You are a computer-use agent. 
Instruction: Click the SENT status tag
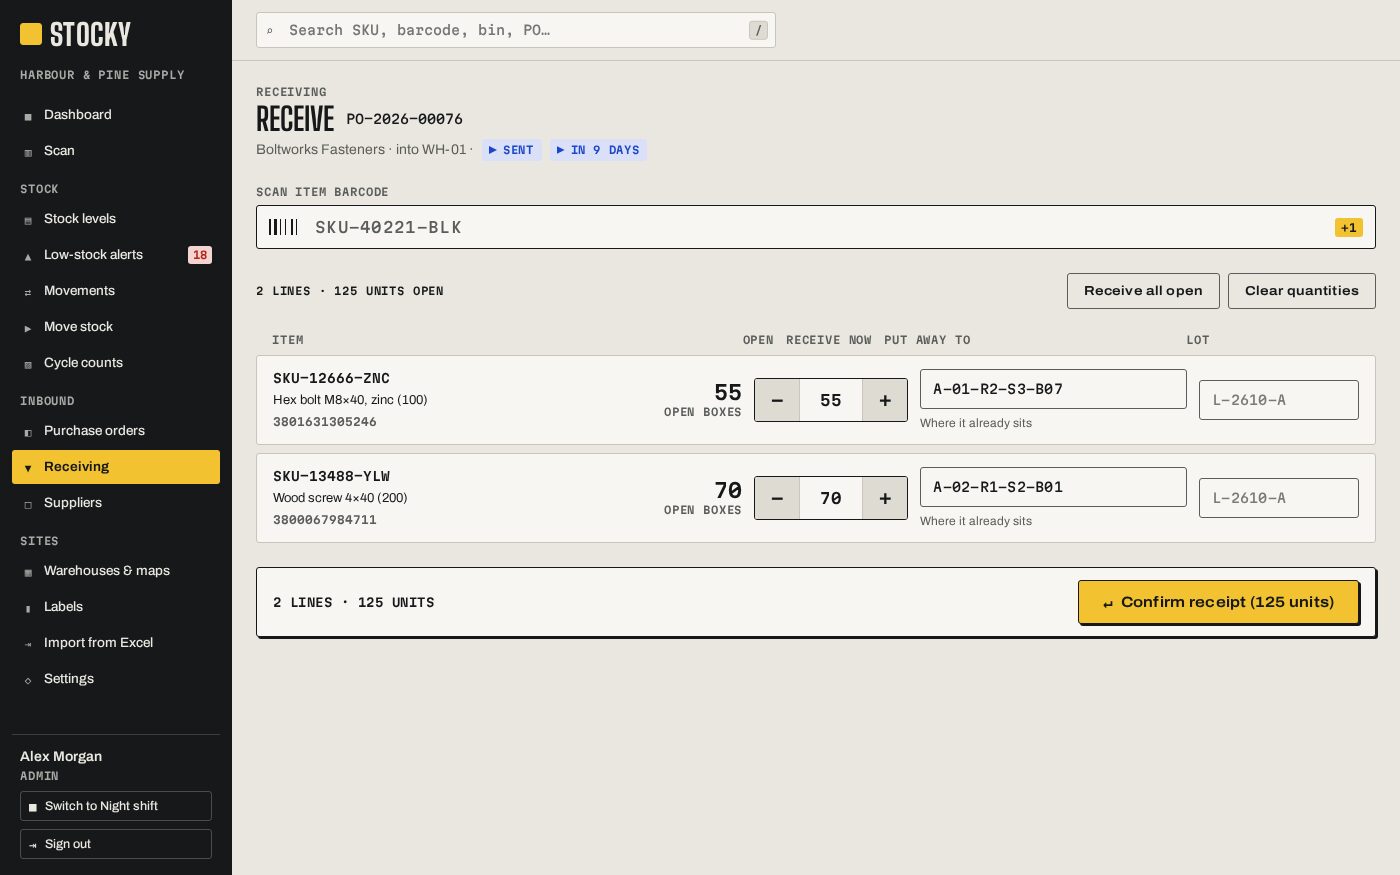pyautogui.click(x=511, y=150)
